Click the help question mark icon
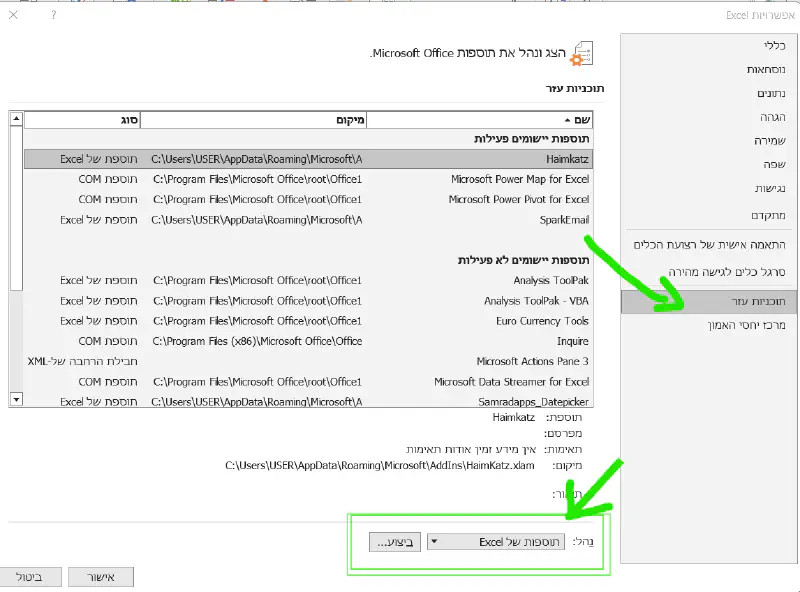The width and height of the screenshot is (800, 592). pyautogui.click(x=54, y=15)
